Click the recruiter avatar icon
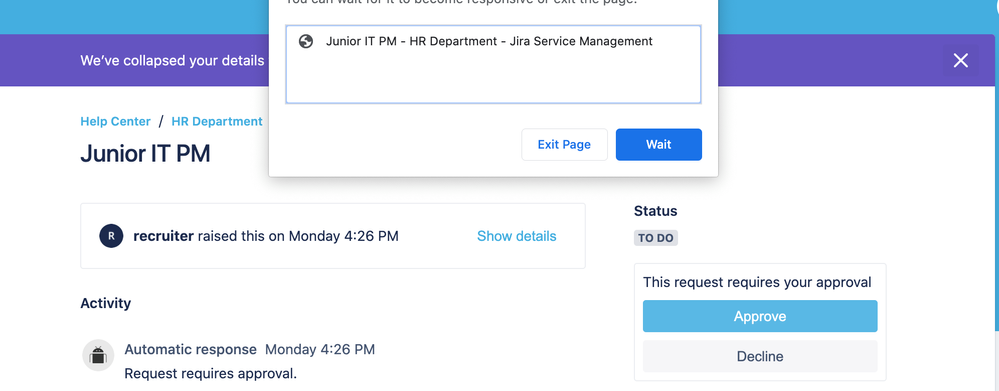This screenshot has width=999, height=391. click(111, 236)
